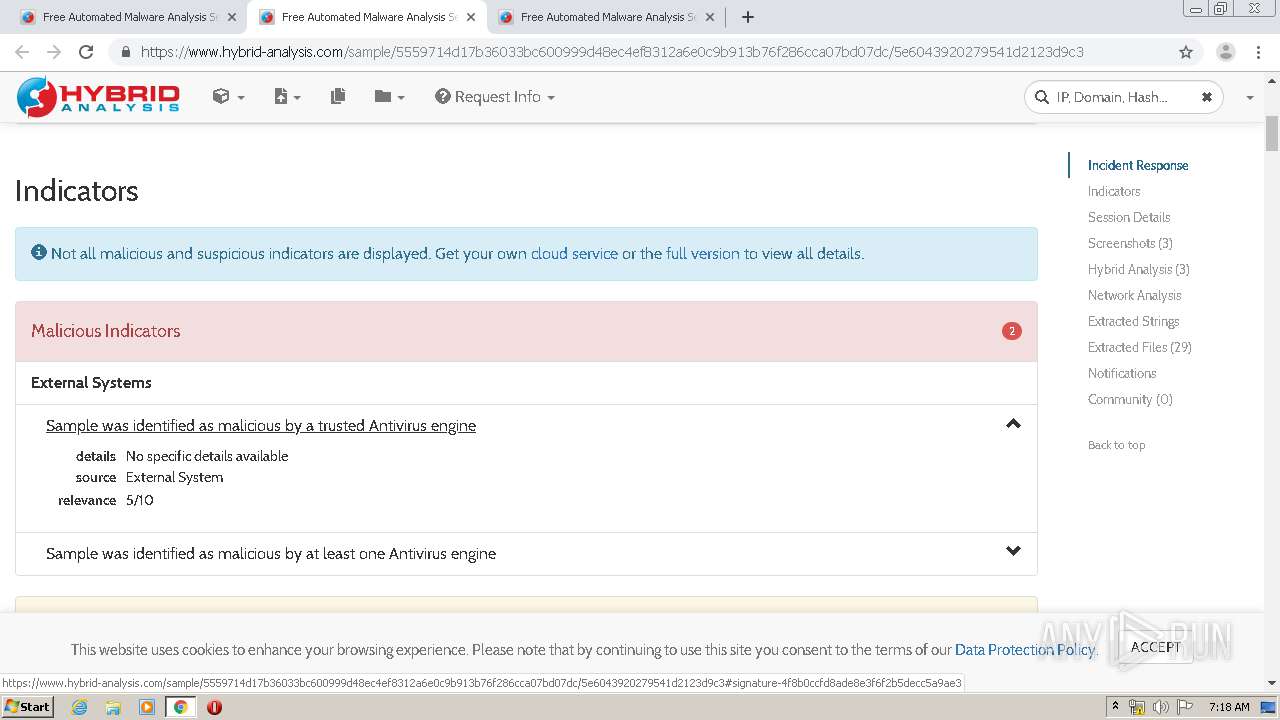Screen dimensions: 1280x720
Task: Open a new browser tab with plus
Action: pyautogui.click(x=748, y=17)
